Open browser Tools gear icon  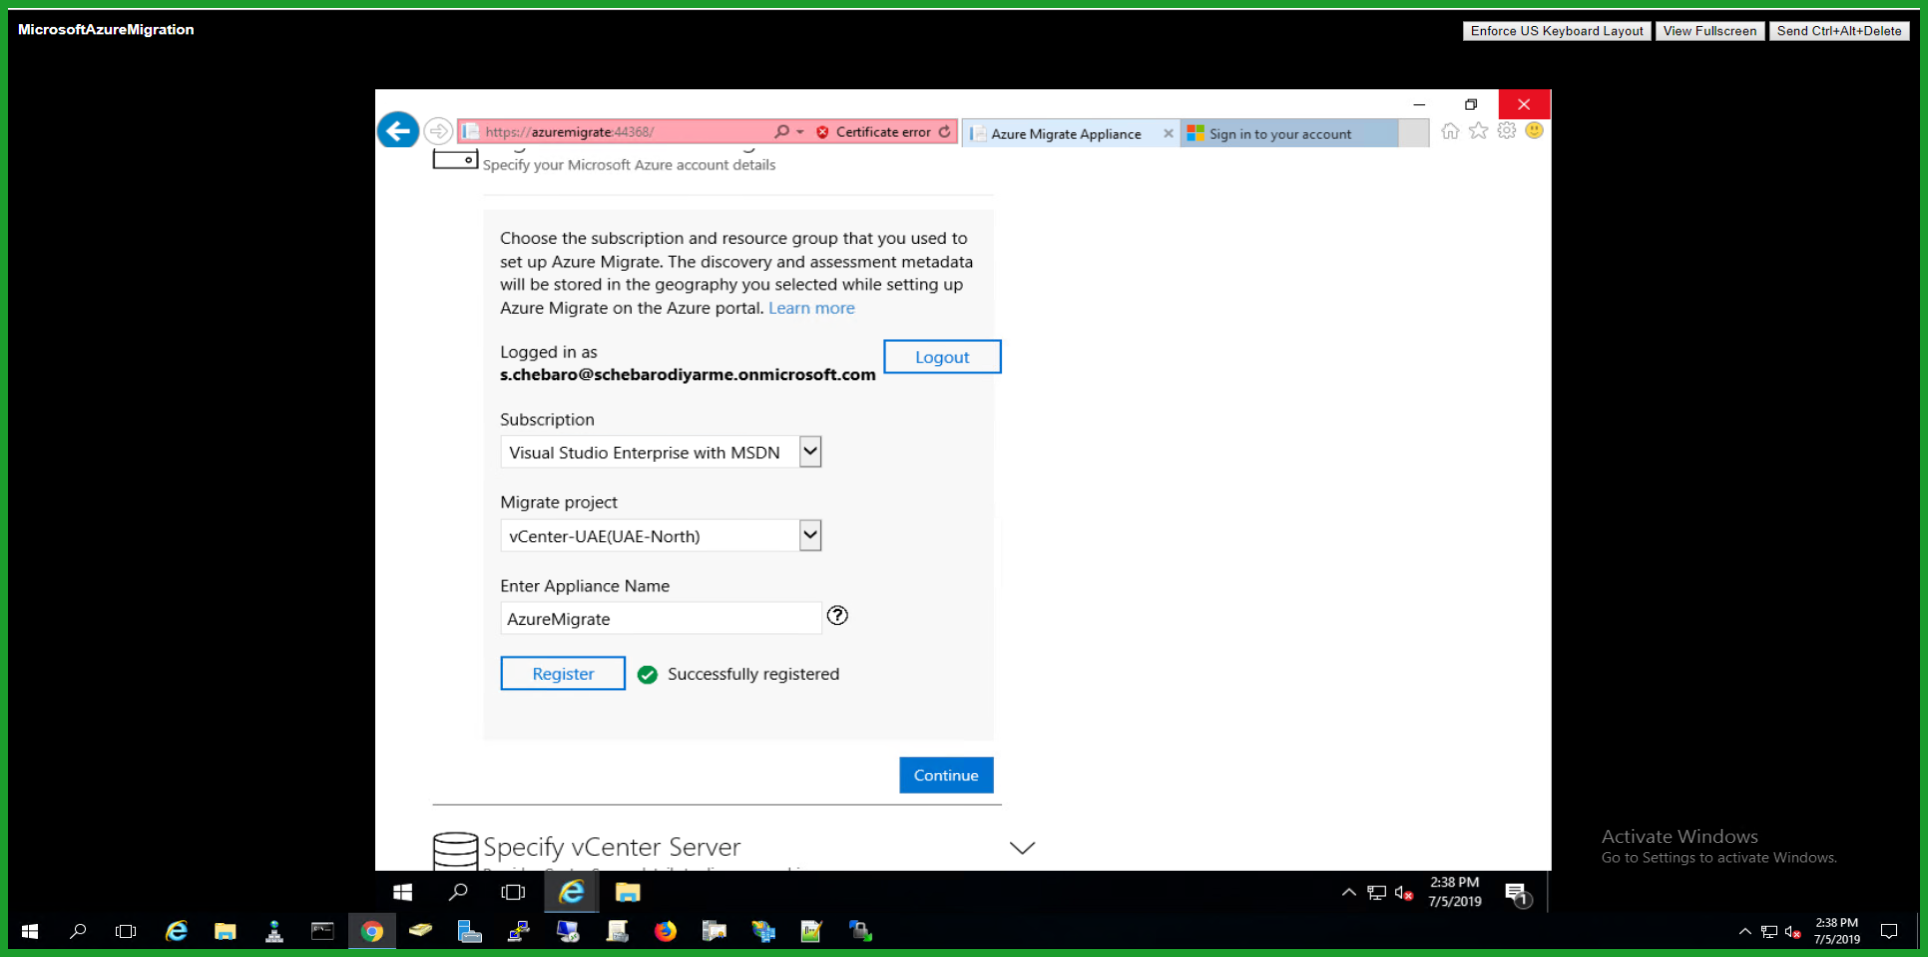point(1507,131)
